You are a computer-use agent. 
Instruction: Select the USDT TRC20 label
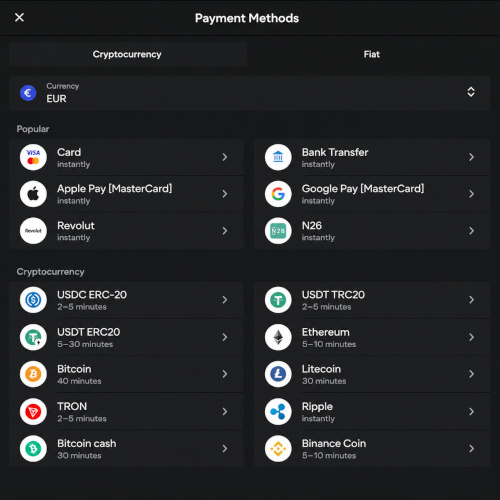point(333,295)
